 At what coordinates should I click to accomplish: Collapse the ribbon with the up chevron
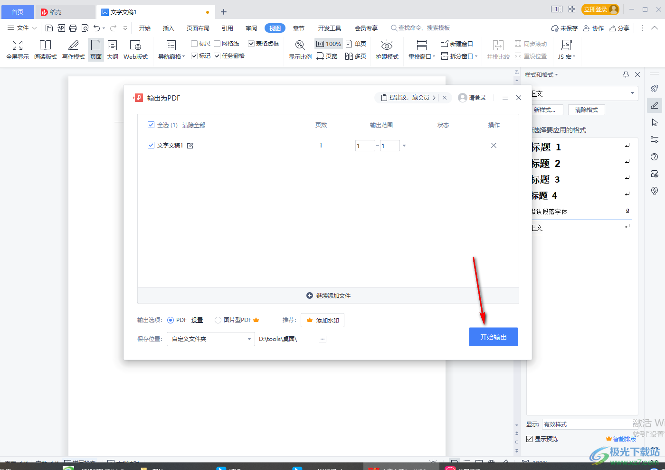click(655, 28)
